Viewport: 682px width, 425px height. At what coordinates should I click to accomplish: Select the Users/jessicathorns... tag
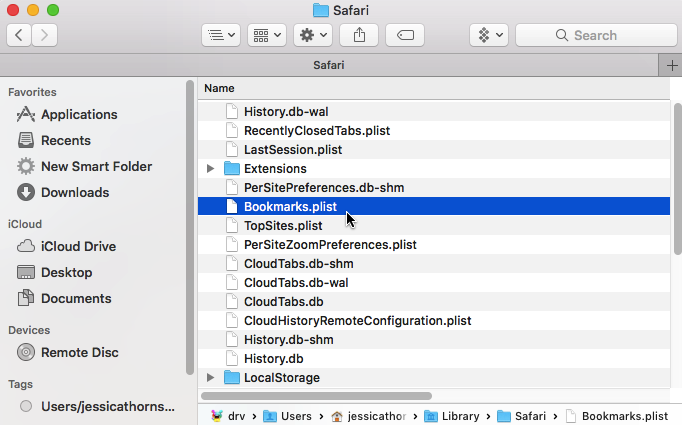pos(97,407)
